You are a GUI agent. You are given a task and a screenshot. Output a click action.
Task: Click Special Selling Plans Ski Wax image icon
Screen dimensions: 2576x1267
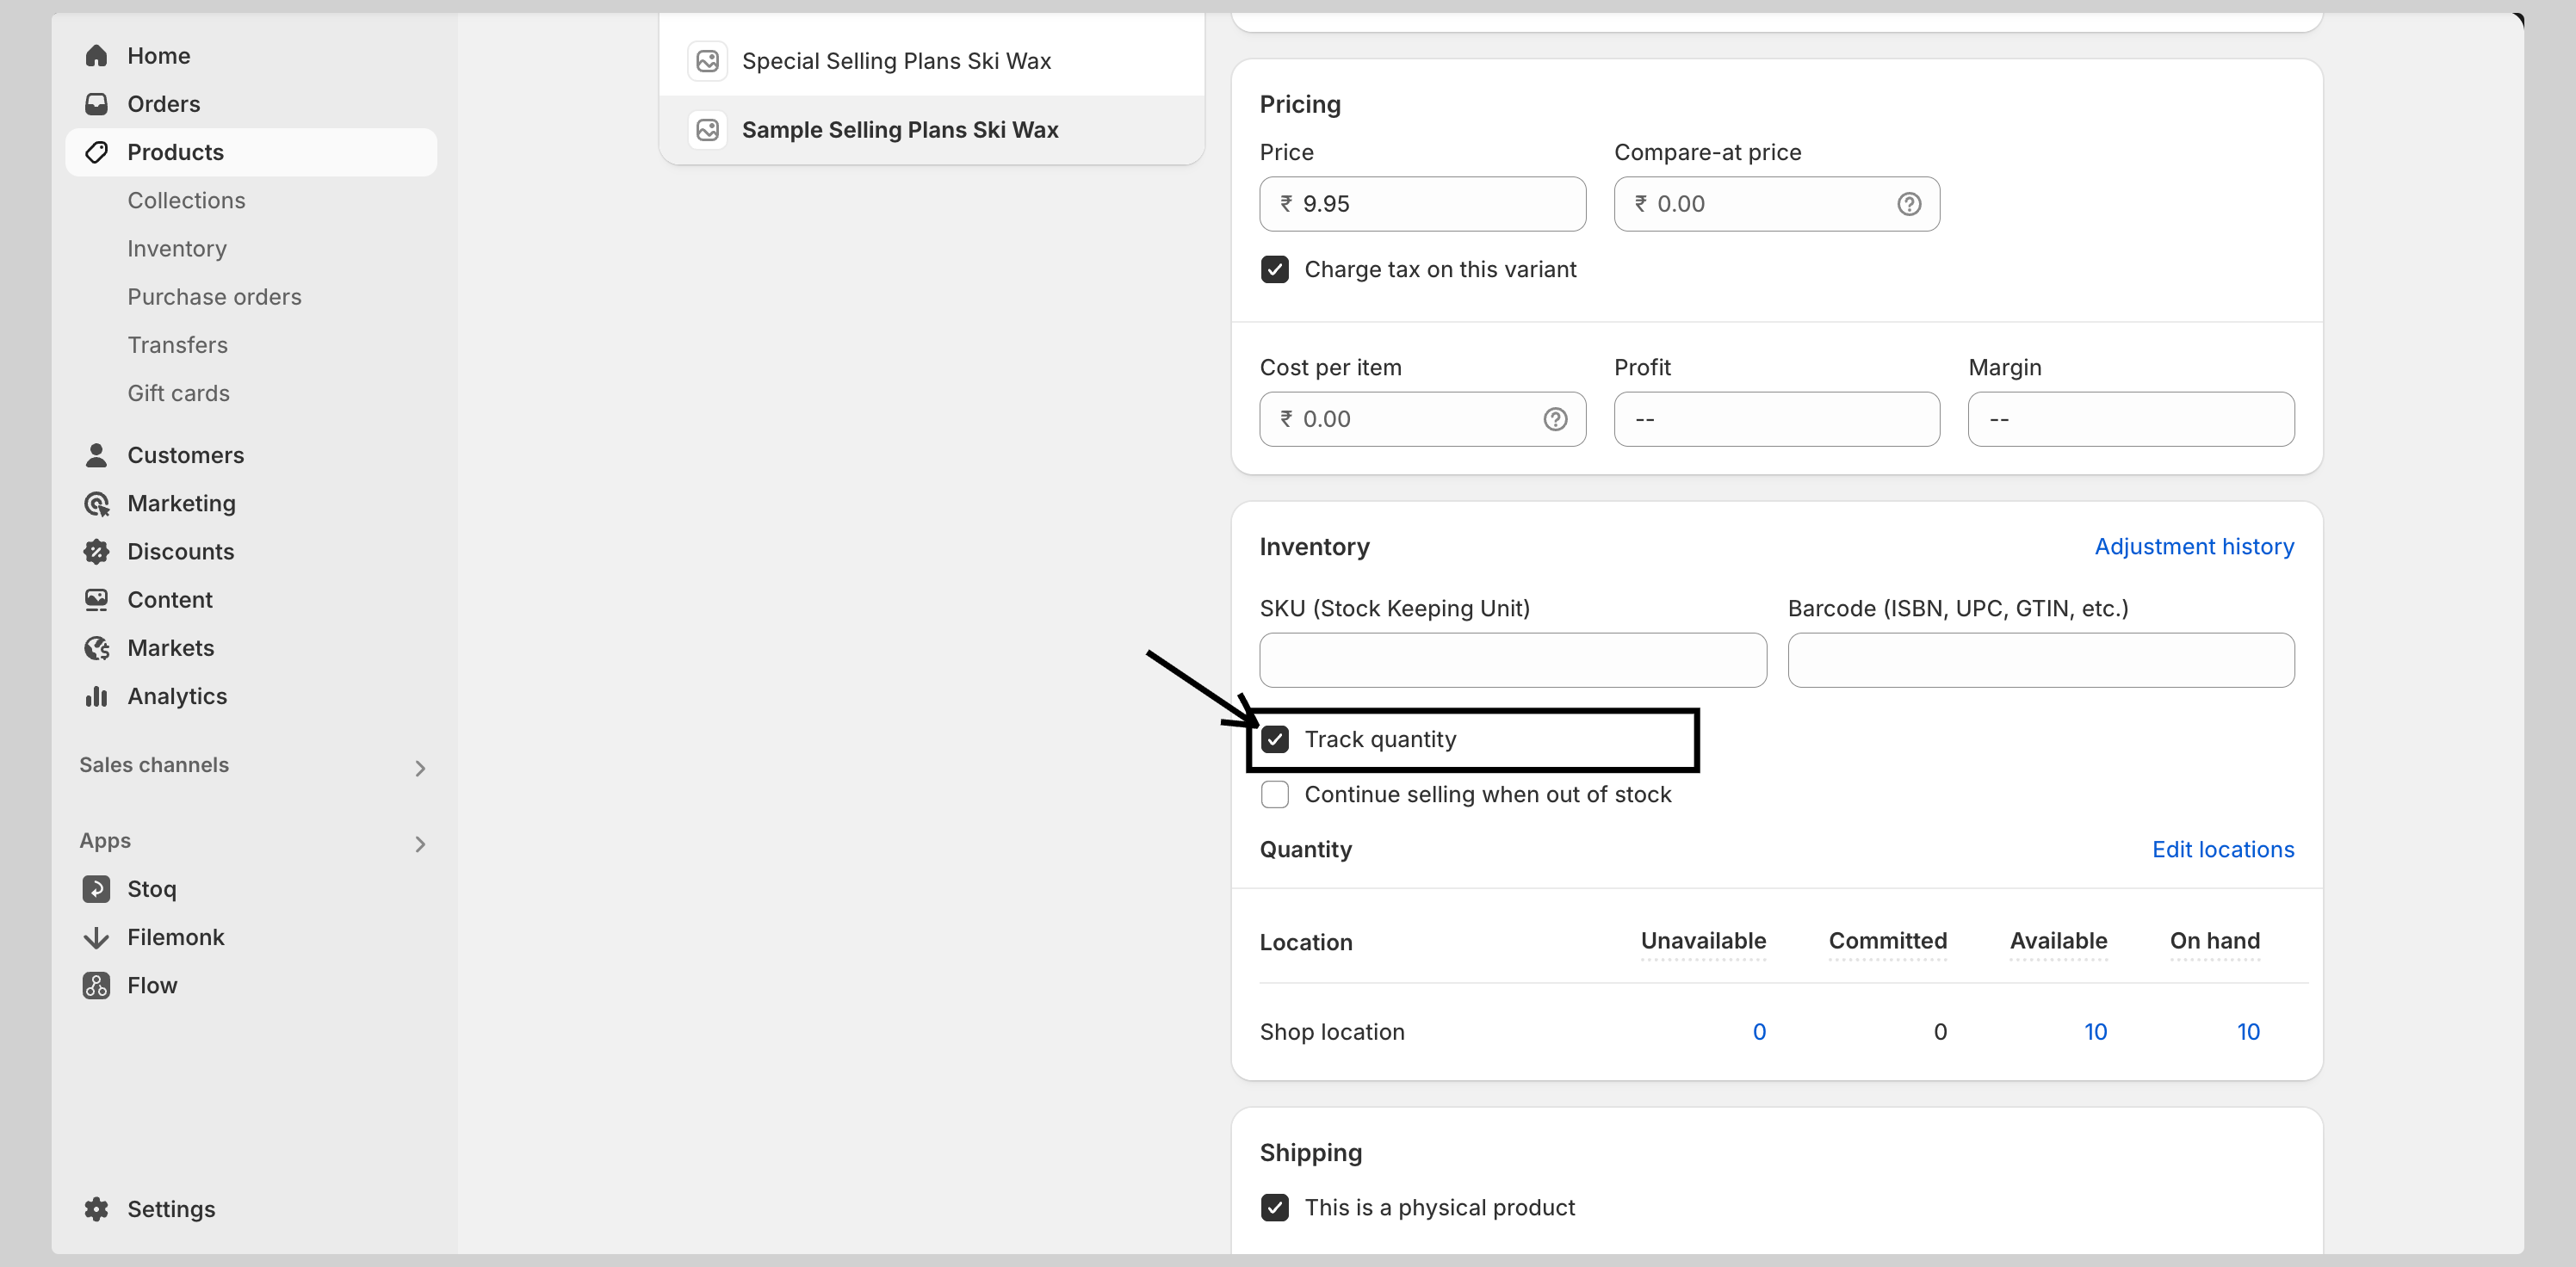(708, 61)
